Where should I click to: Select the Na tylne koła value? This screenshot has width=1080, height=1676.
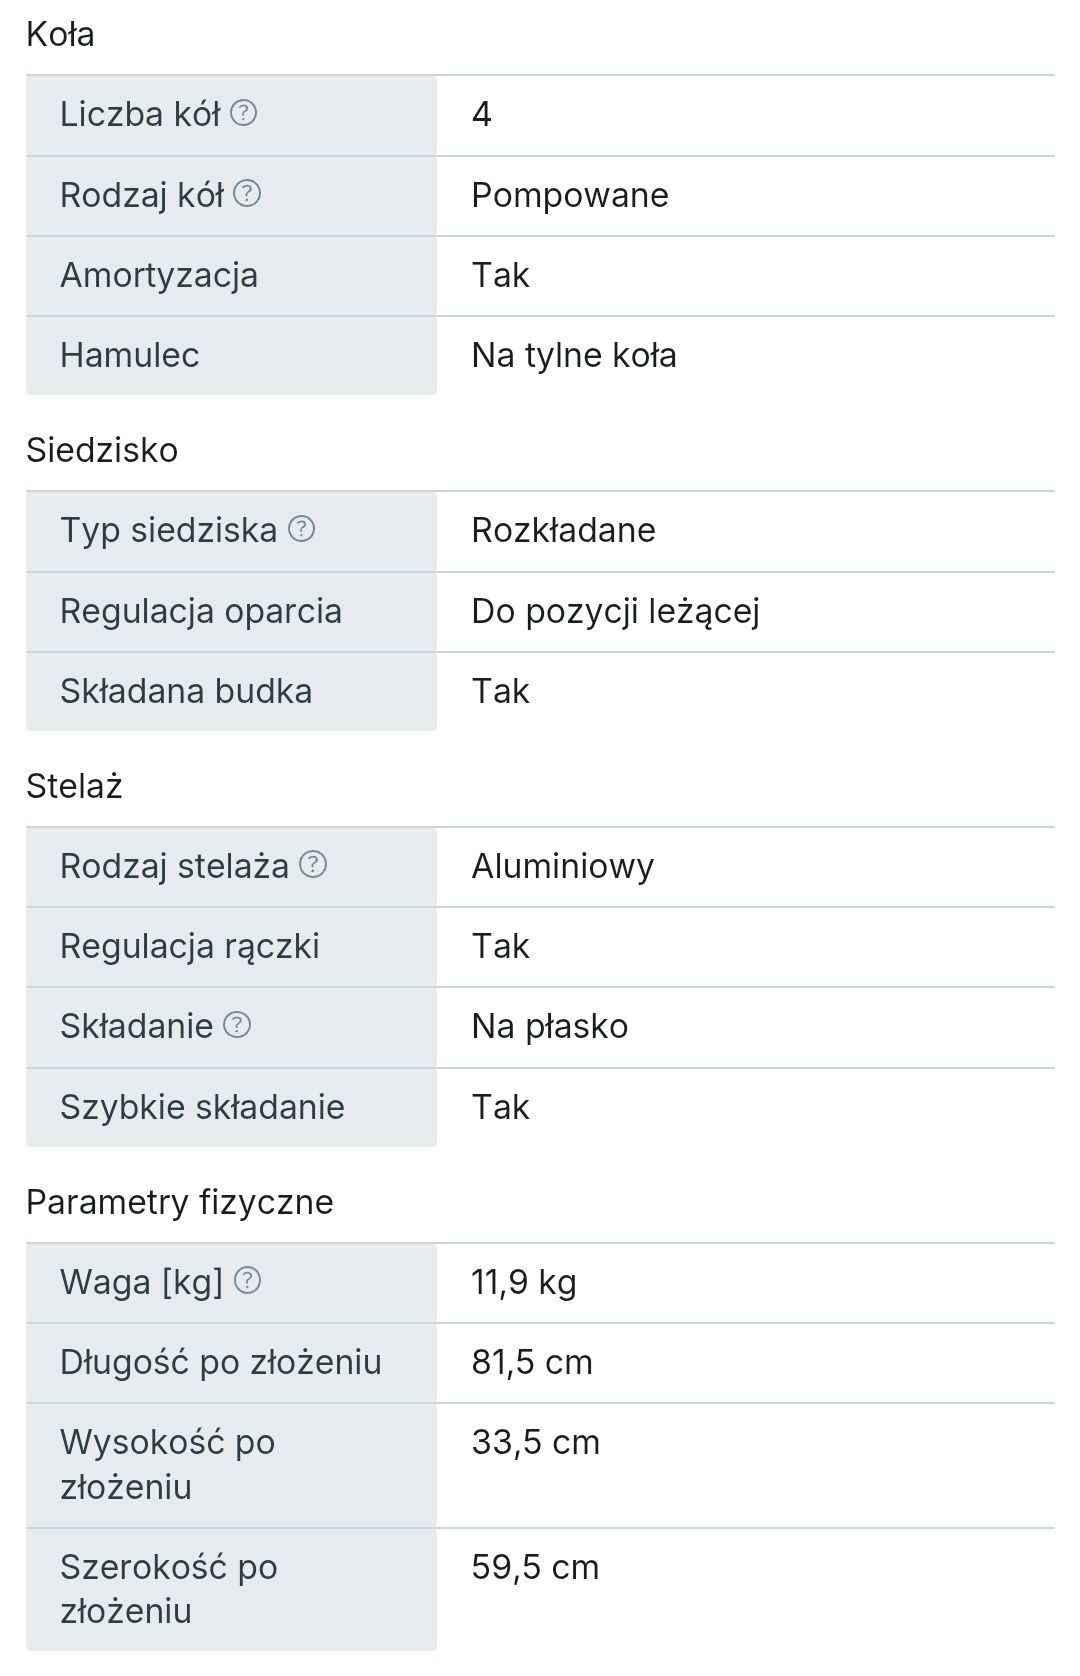coord(574,355)
